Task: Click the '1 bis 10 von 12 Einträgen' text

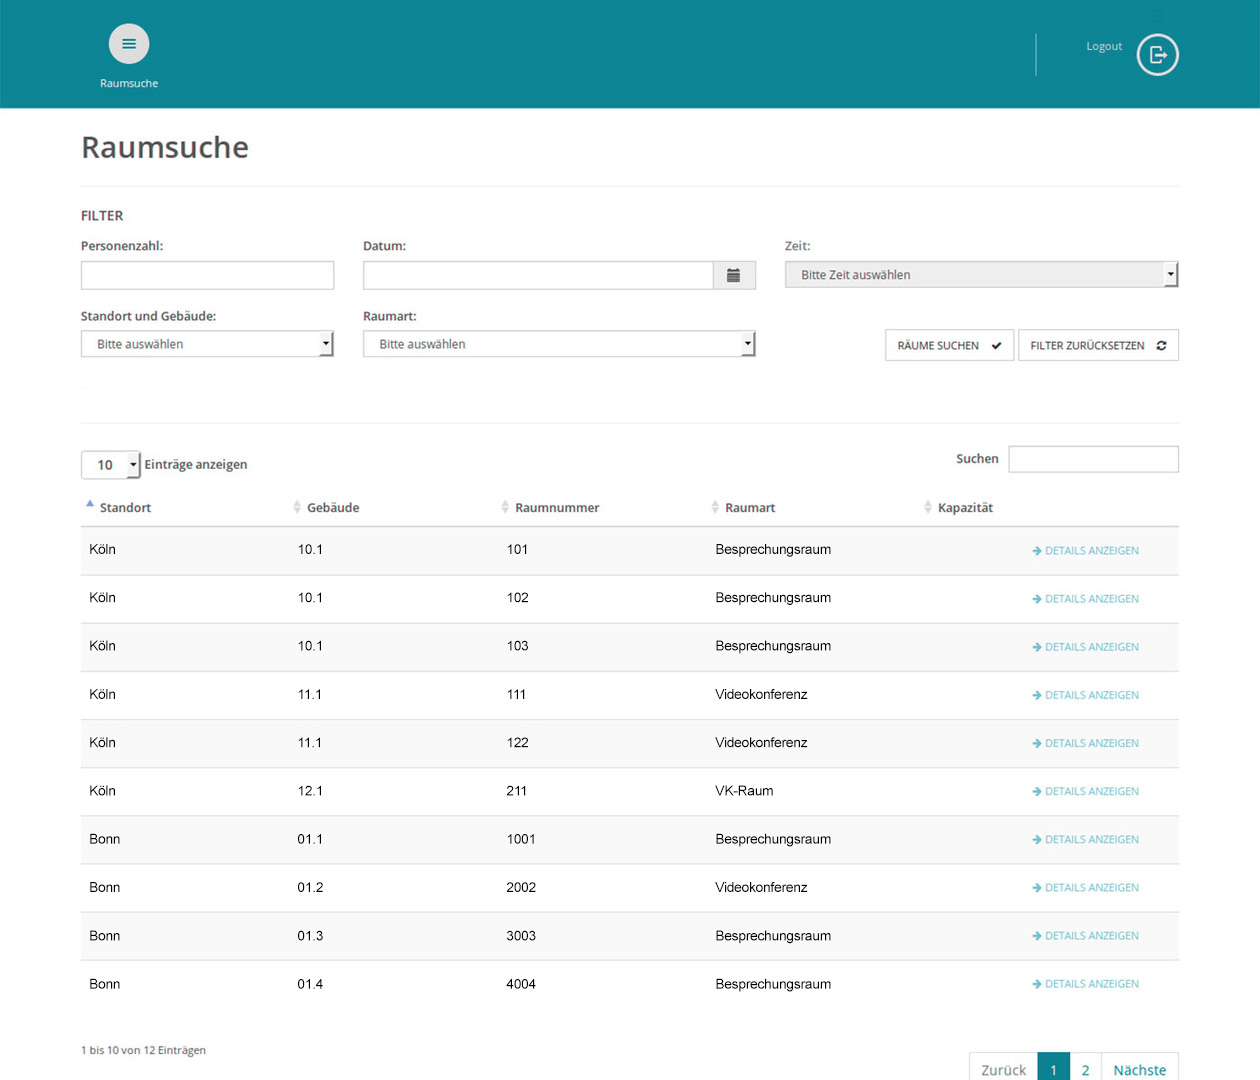Action: pyautogui.click(x=143, y=1050)
